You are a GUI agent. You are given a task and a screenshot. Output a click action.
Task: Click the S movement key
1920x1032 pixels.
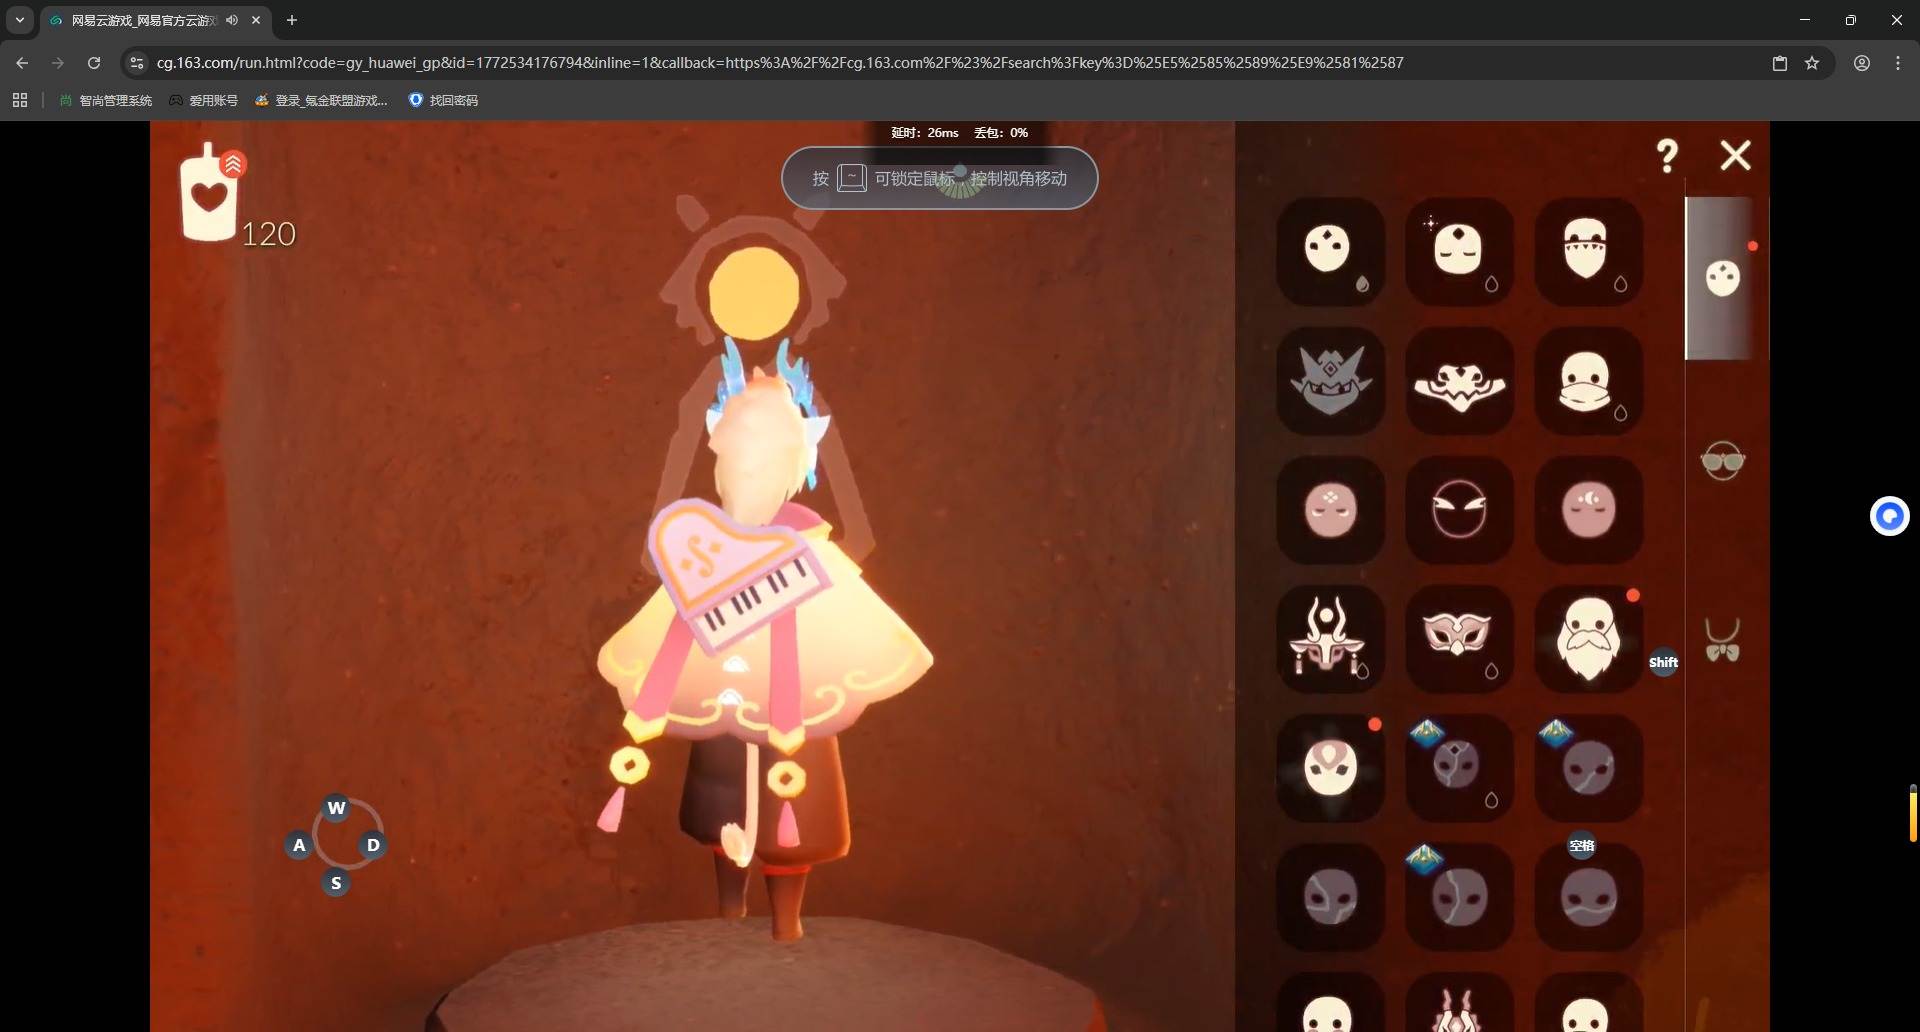[x=336, y=883]
